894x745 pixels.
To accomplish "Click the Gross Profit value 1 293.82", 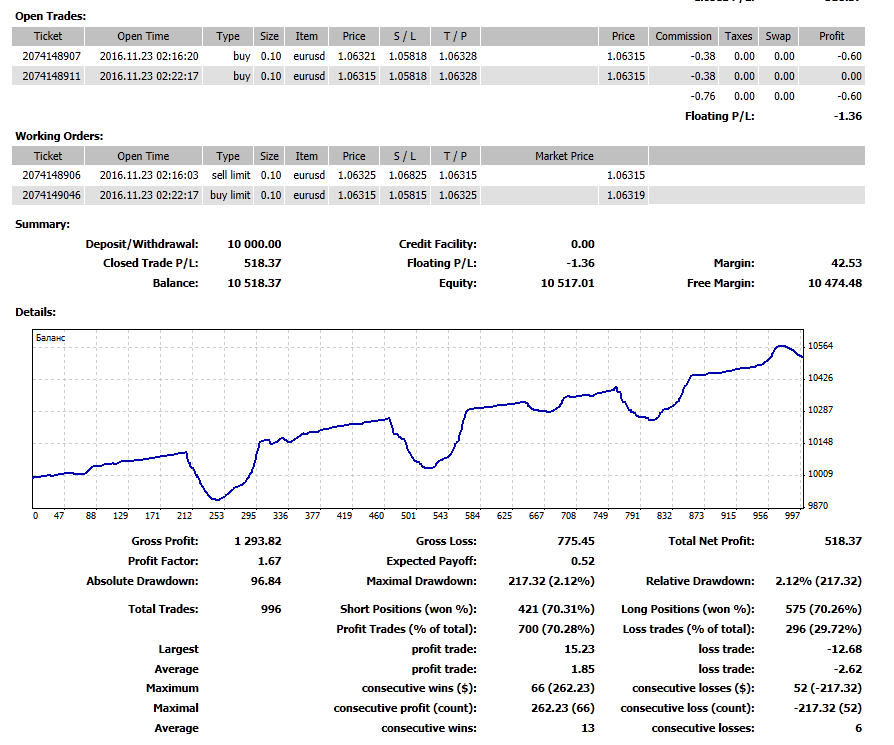I will (257, 541).
